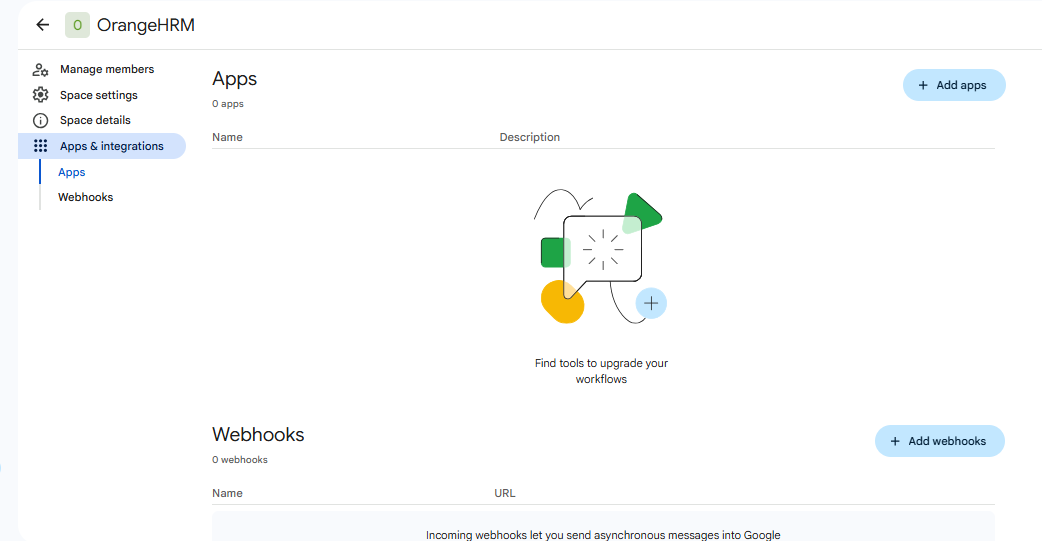Image resolution: width=1042 pixels, height=541 pixels.
Task: Click the empty apps chat illustration
Action: (600, 257)
